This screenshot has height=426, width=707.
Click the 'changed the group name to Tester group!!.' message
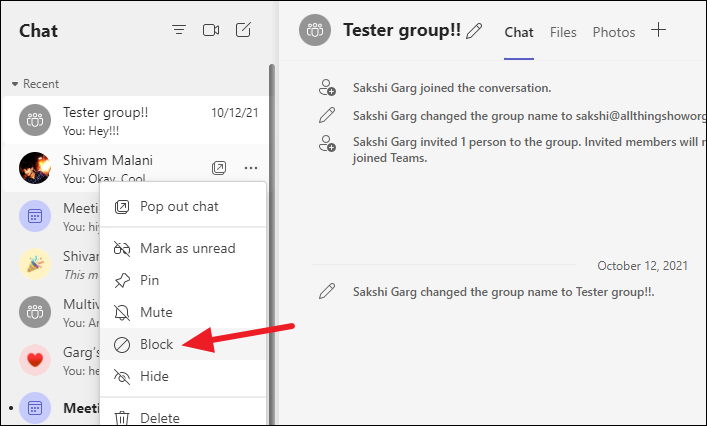[x=504, y=292]
